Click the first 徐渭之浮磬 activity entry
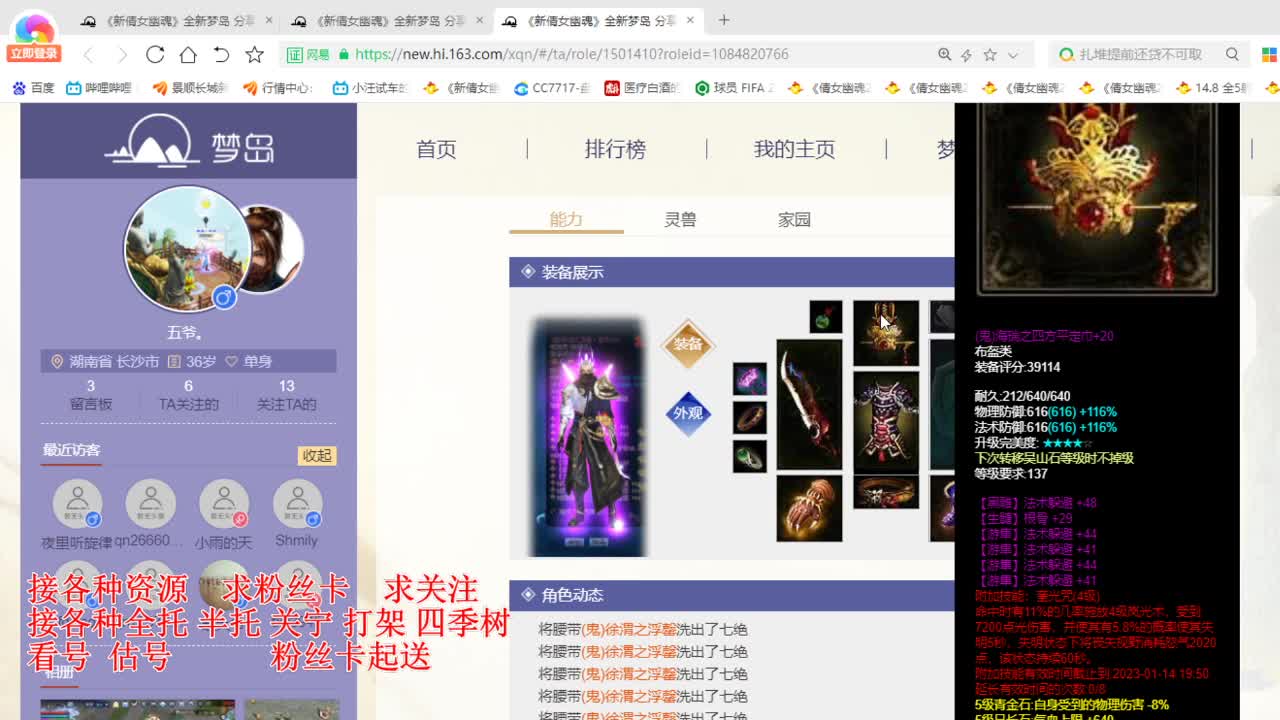1280x720 pixels. [643, 629]
